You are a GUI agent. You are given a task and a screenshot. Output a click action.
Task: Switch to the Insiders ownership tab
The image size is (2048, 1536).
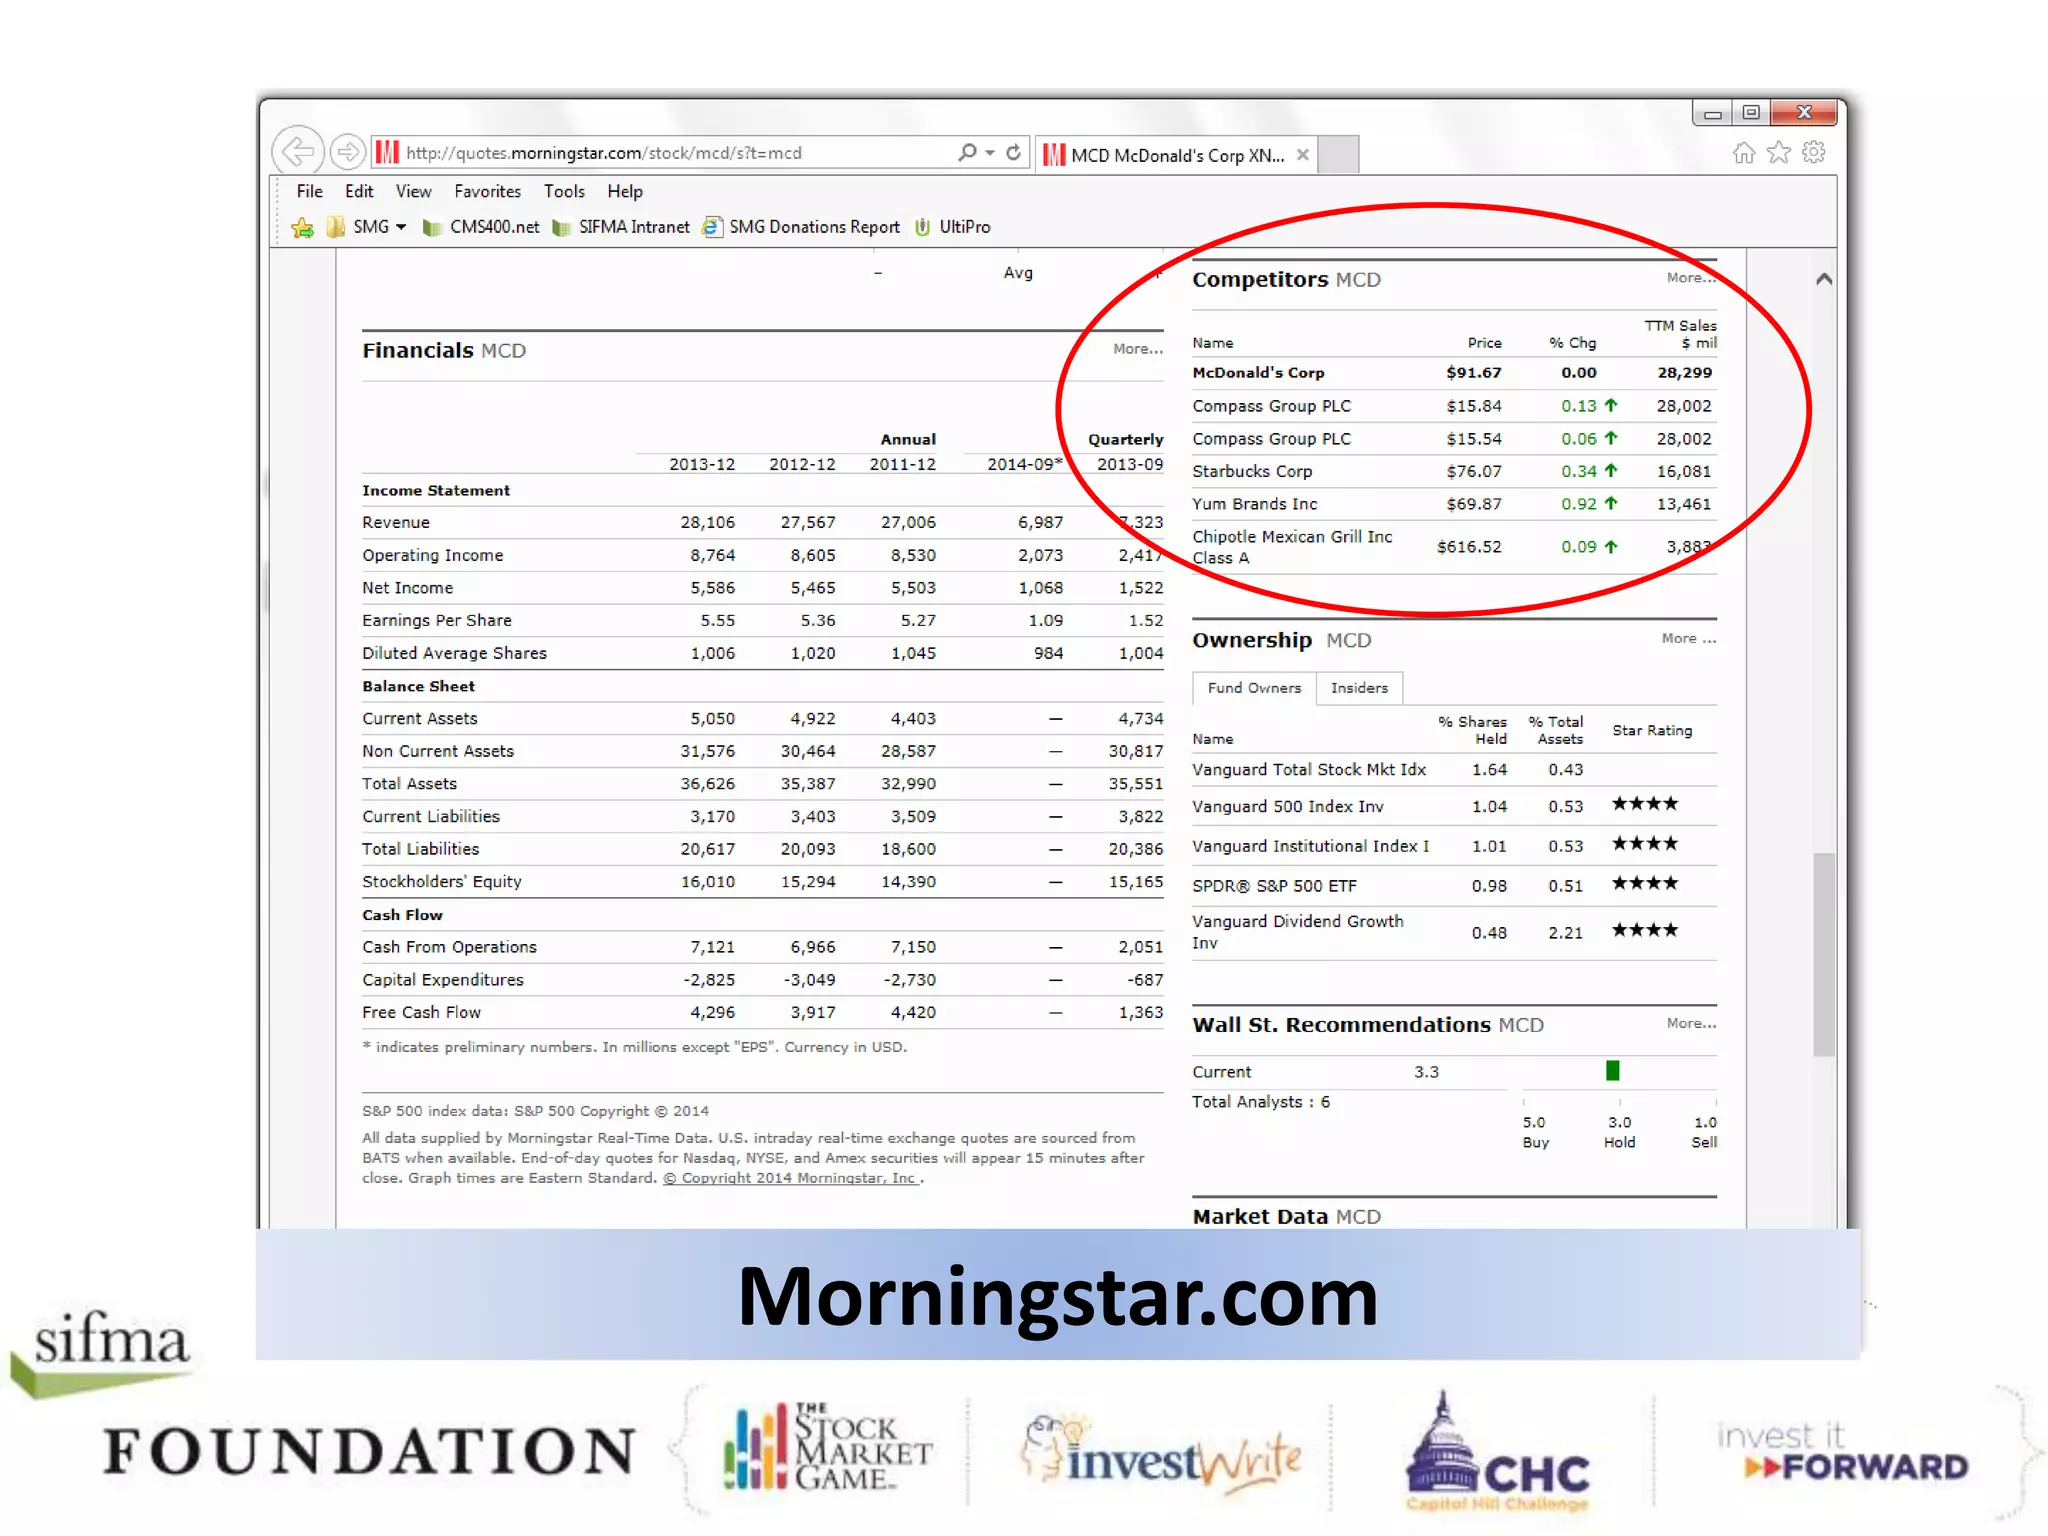click(x=1359, y=688)
